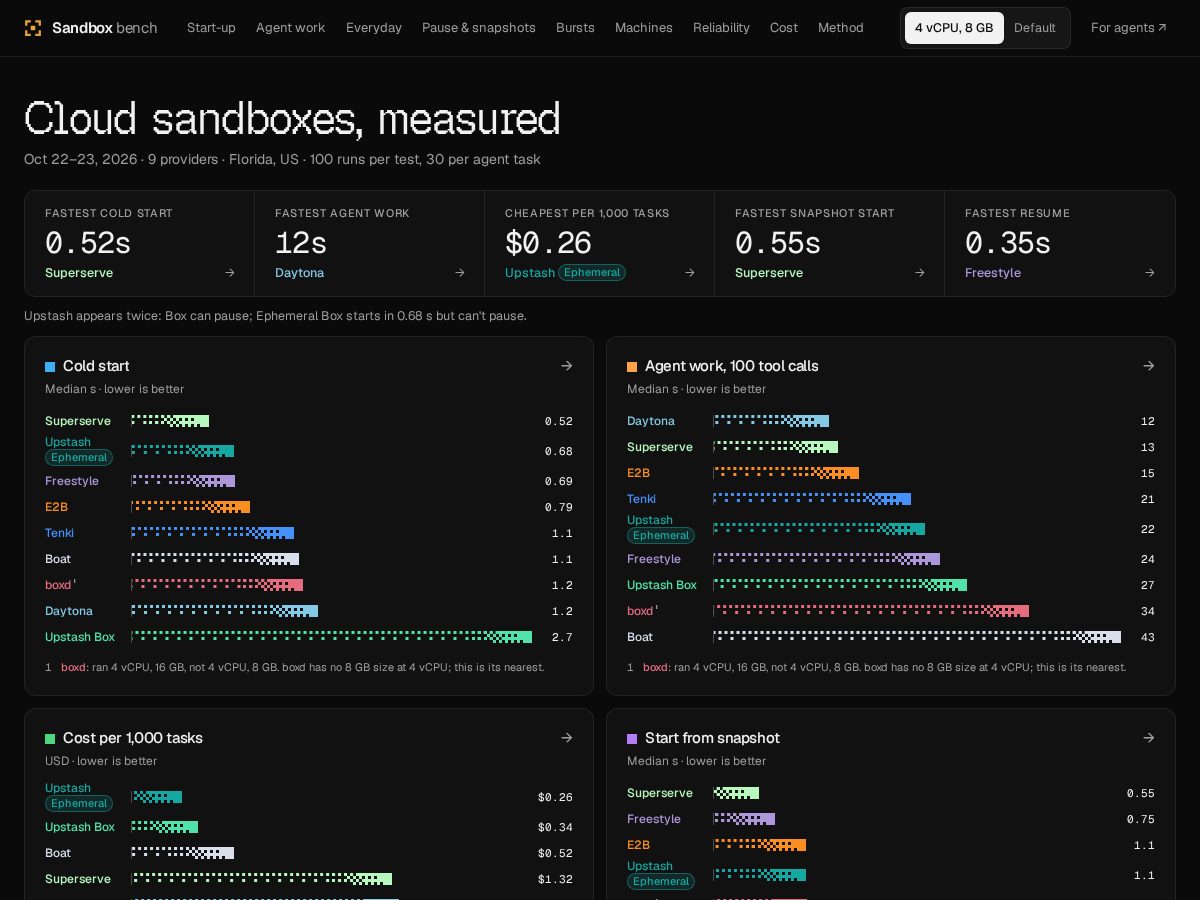
Task: Go to the Start-up section
Action: click(211, 28)
